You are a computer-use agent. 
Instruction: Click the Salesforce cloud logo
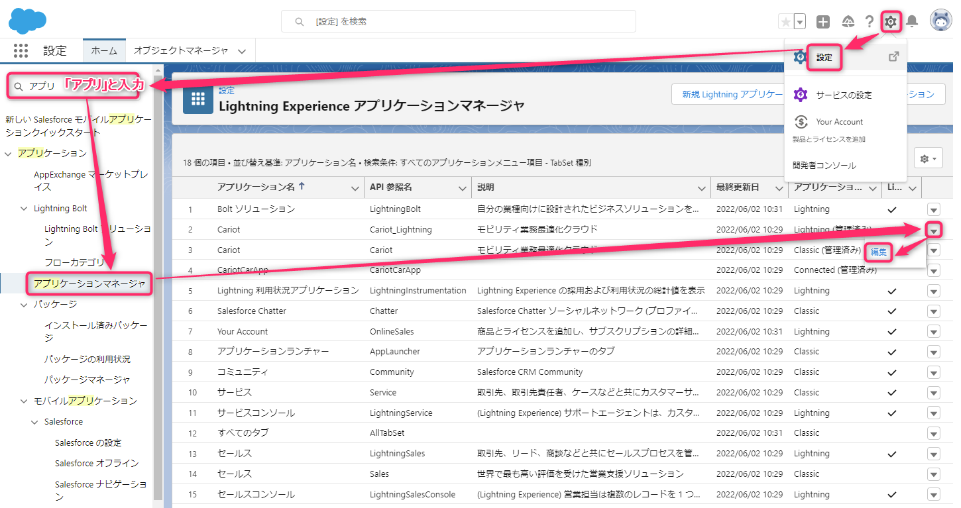pos(28,21)
